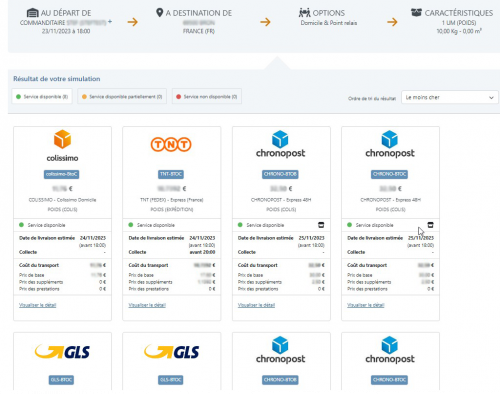Viewport: 500px width, 394px height.
Task: Click the box icon beside CARACTÉRISTIQUES
Action: (416, 13)
